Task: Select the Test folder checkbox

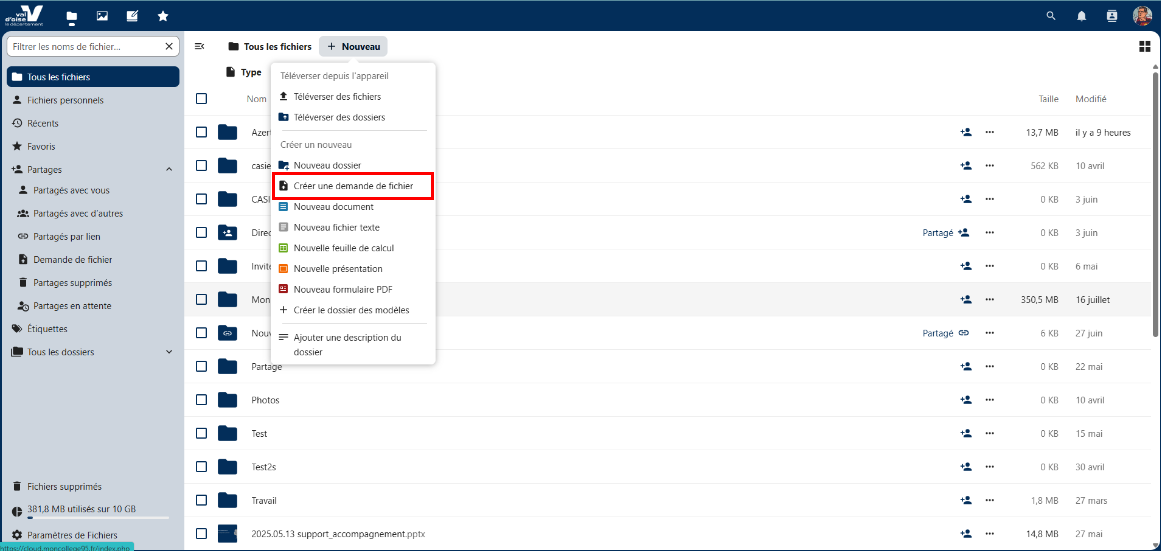Action: (202, 433)
